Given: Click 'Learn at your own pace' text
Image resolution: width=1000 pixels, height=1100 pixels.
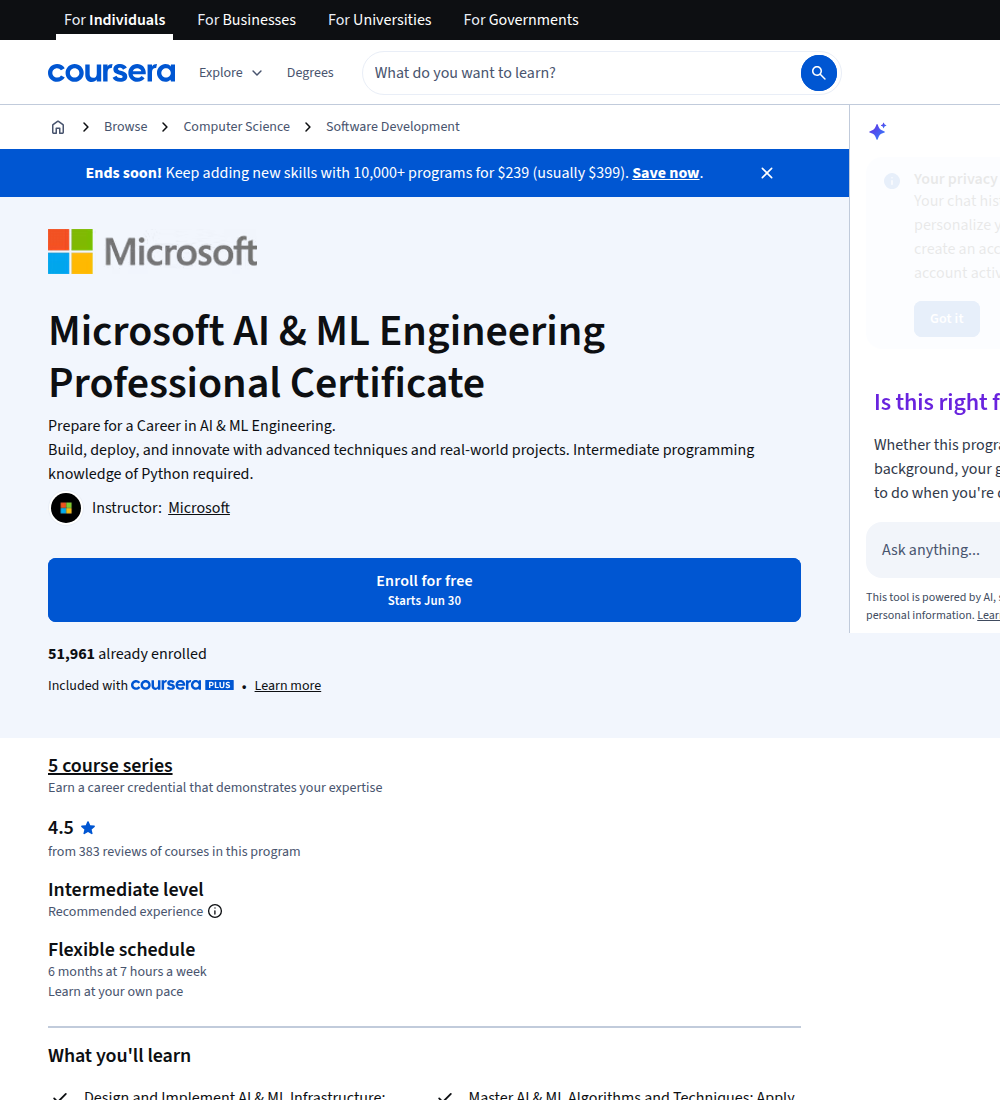Looking at the screenshot, I should point(116,992).
